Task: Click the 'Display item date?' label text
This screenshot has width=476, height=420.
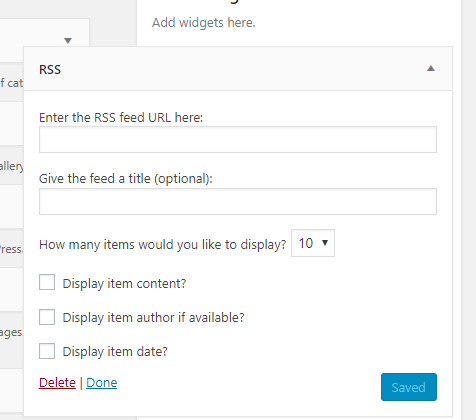Action: coord(115,352)
